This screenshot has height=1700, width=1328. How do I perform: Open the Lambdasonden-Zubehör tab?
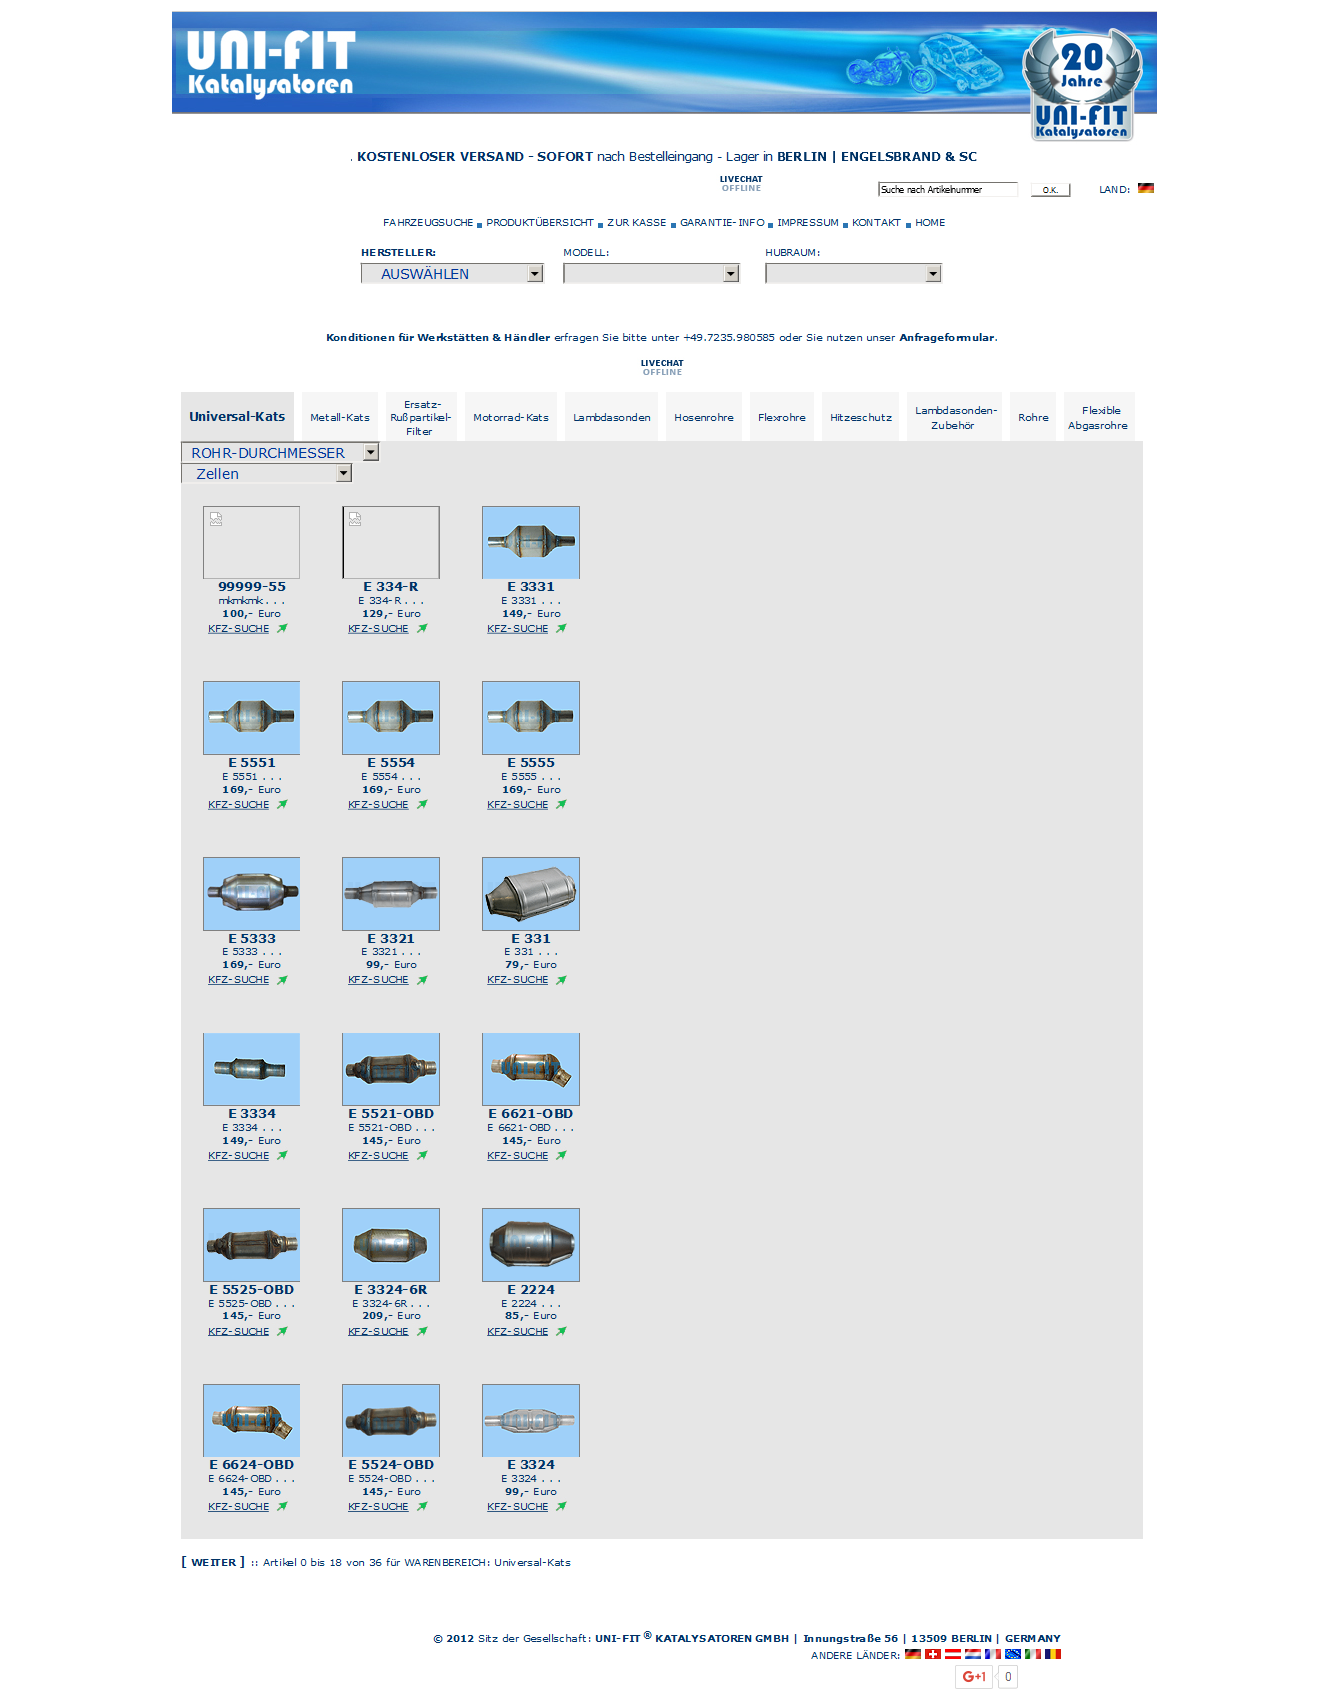955,417
